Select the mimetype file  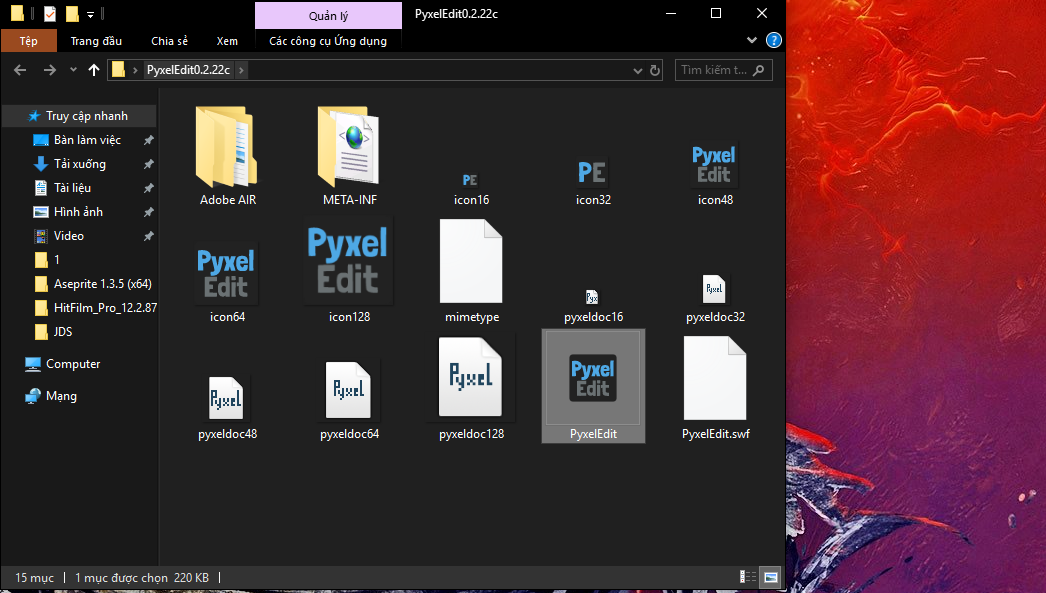click(x=471, y=263)
